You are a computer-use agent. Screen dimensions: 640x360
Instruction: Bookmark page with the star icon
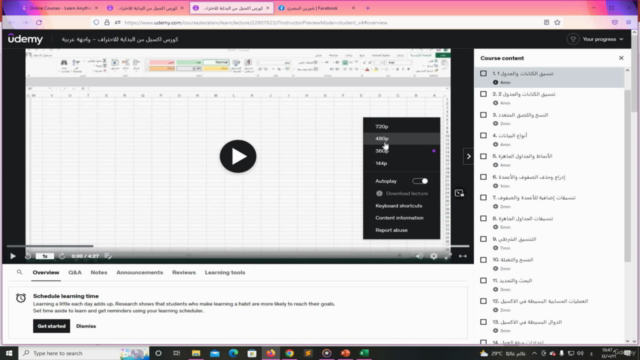[x=557, y=22]
